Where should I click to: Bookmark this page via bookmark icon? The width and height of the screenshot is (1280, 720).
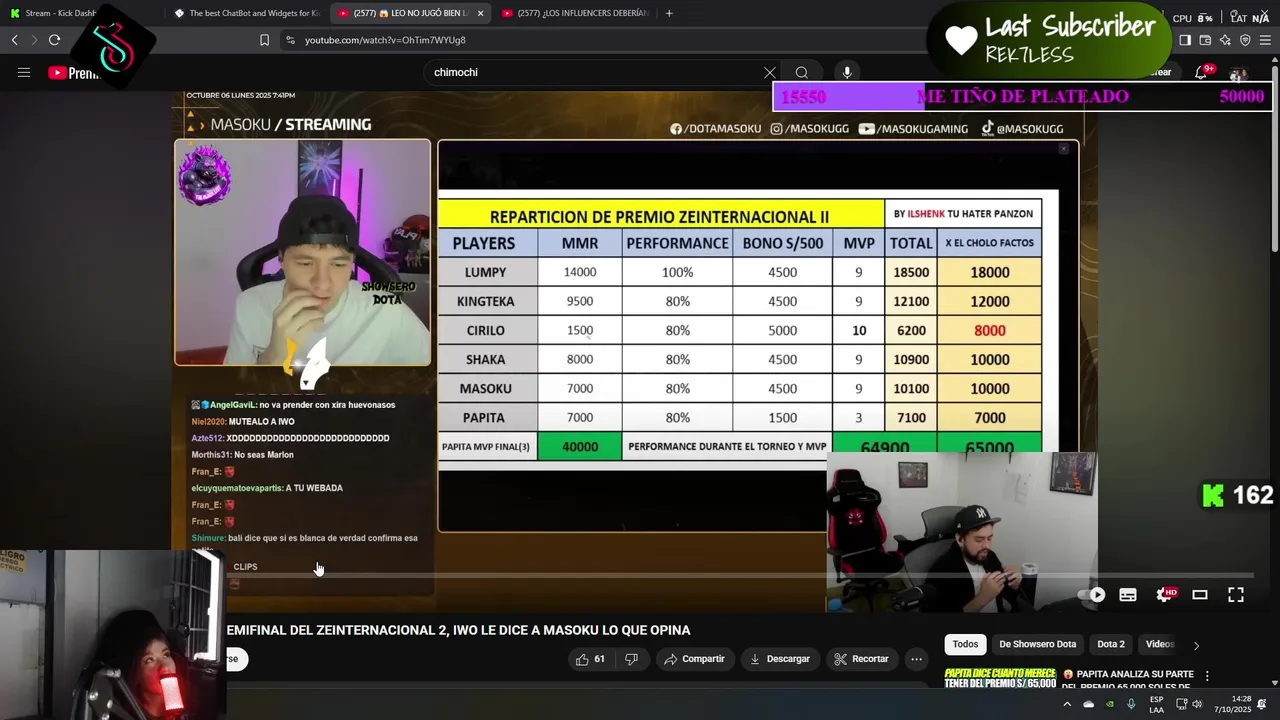coord(264,40)
